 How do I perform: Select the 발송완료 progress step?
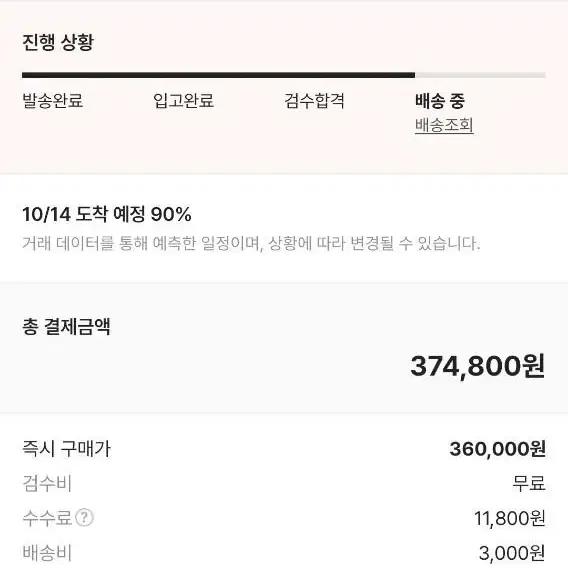pos(53,101)
